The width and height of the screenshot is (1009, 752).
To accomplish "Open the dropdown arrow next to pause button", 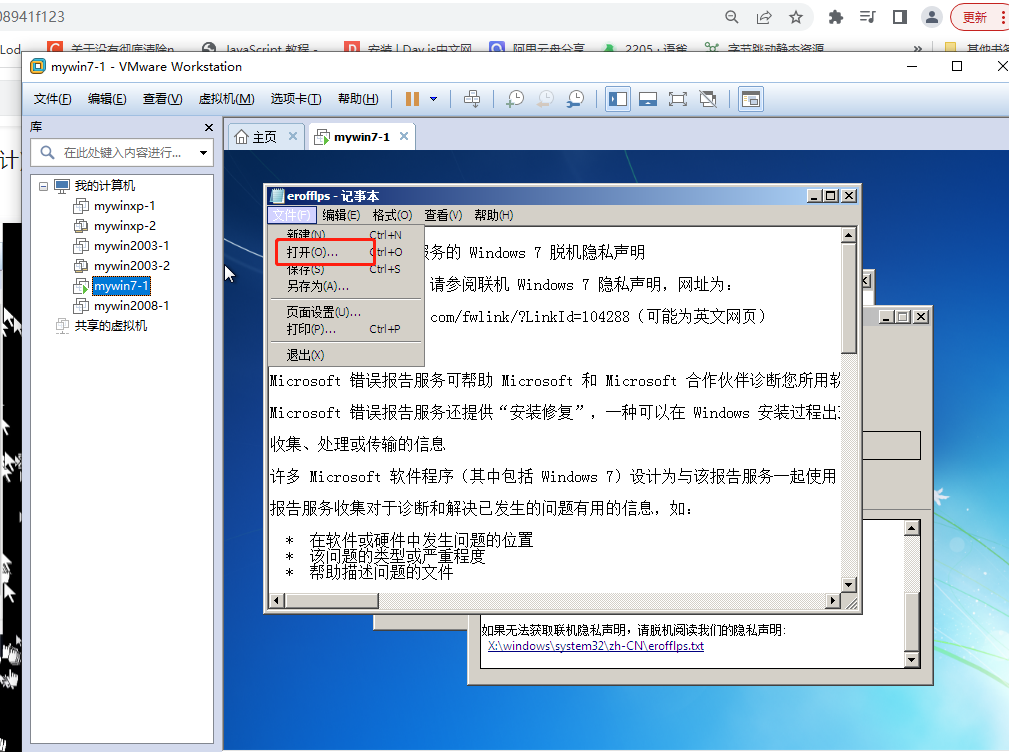I will [x=434, y=99].
